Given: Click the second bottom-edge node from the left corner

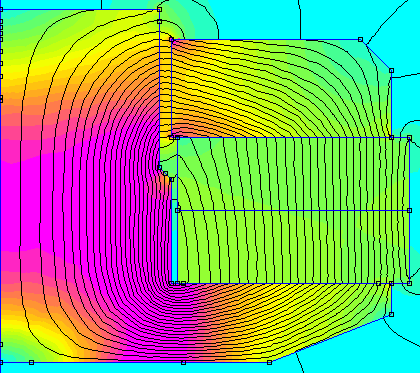Looking at the screenshot, I should 31,362.
